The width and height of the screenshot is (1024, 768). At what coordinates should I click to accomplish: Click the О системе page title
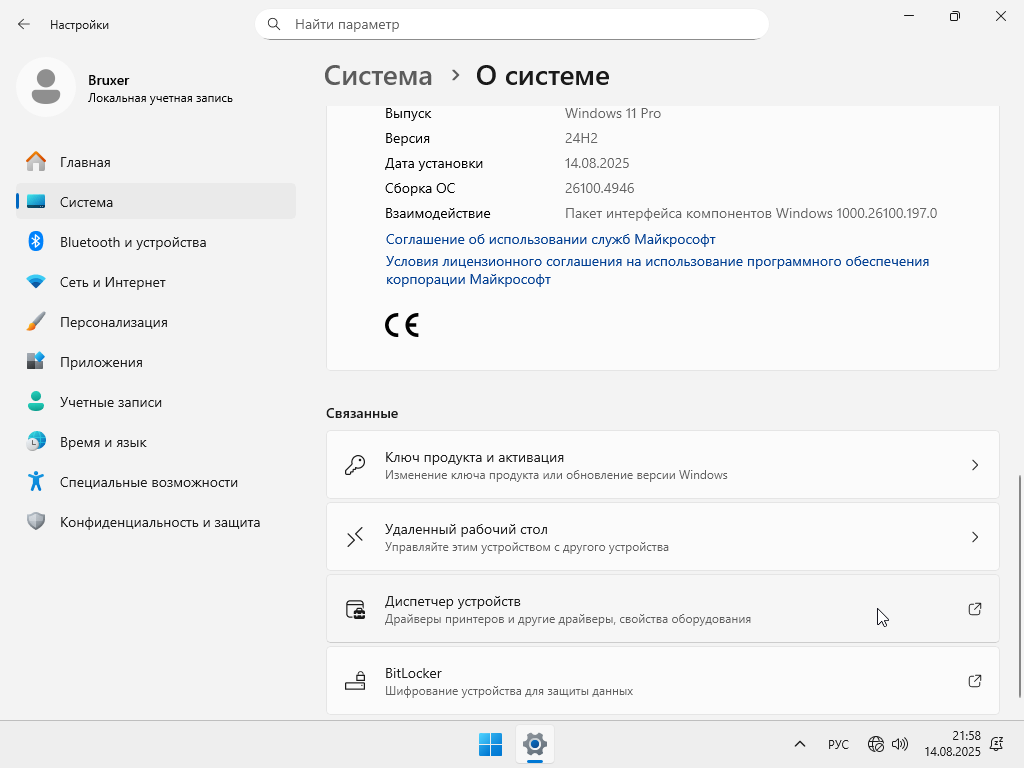tap(542, 76)
